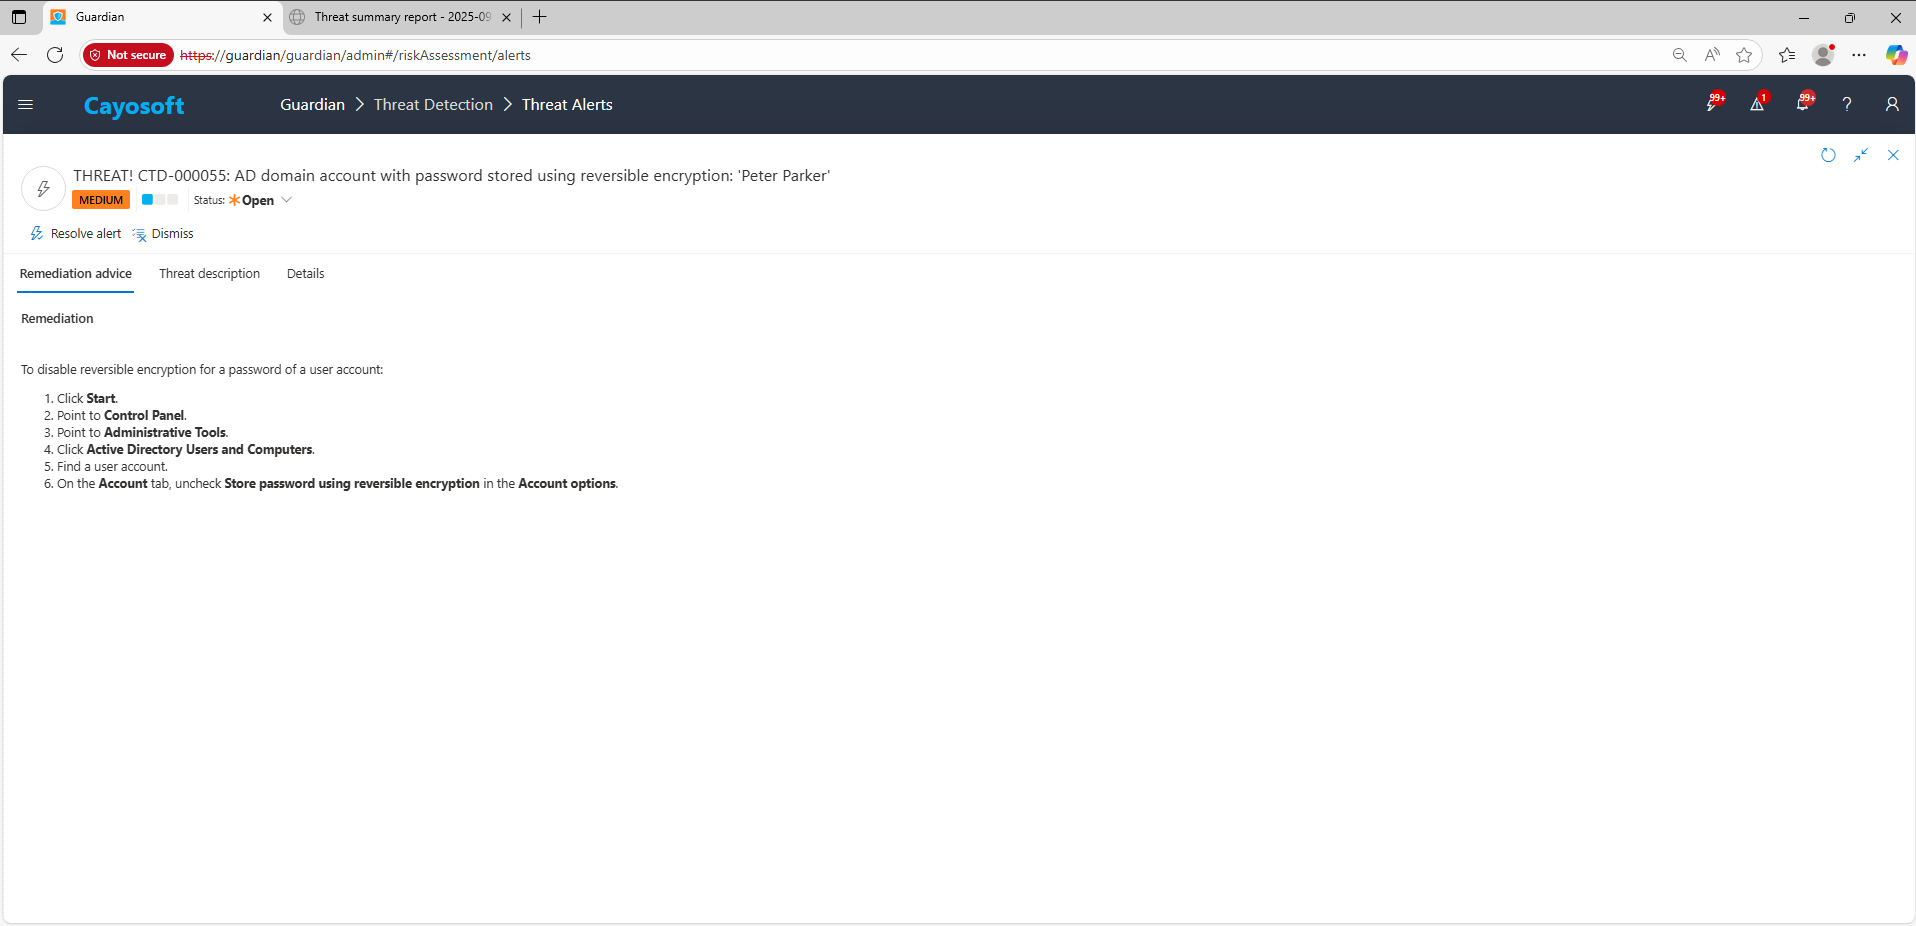
Task: Switch to Threat summary report browser tab
Action: click(x=400, y=17)
